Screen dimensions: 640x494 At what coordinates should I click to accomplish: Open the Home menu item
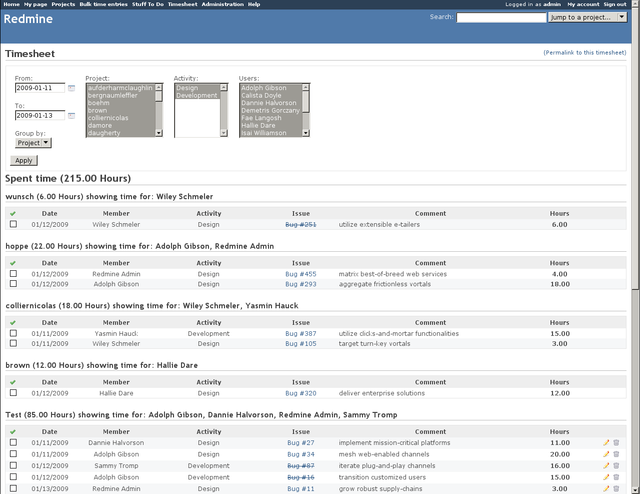click(11, 4)
